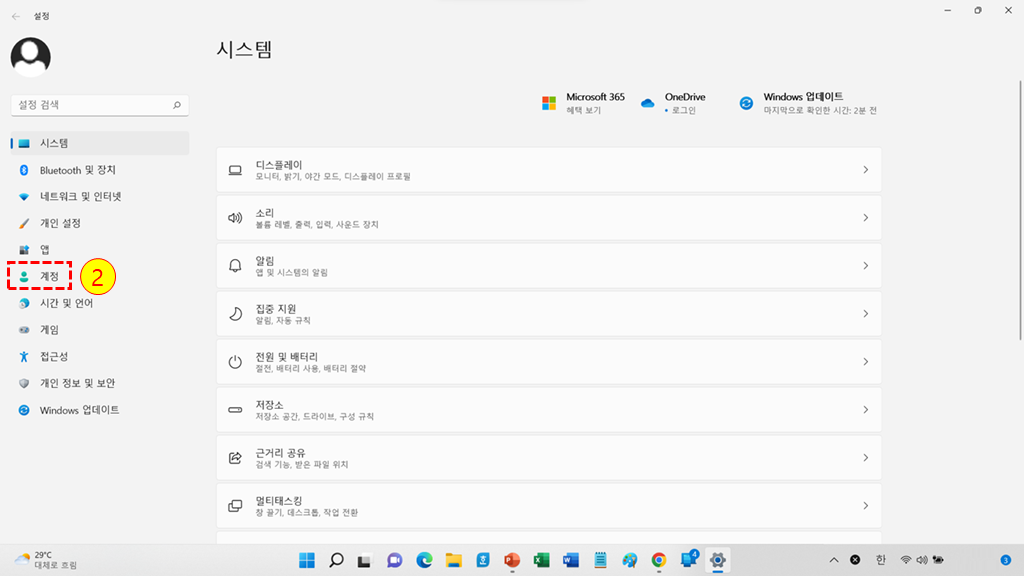
Task: Open the volume tray icon
Action: pyautogui.click(x=922, y=560)
